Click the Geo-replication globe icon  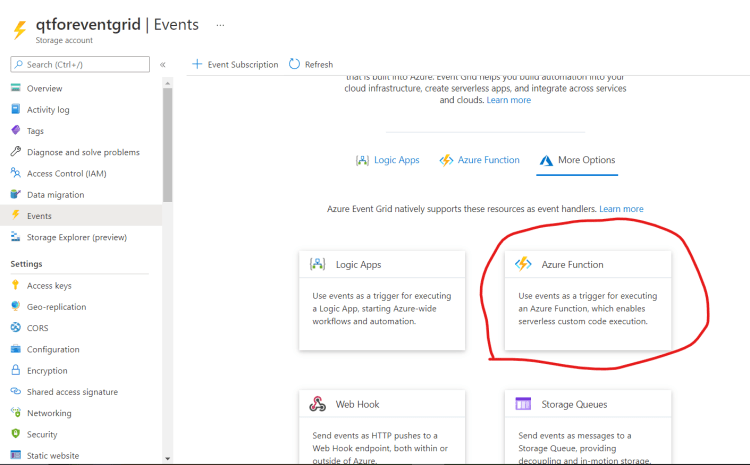(16, 306)
